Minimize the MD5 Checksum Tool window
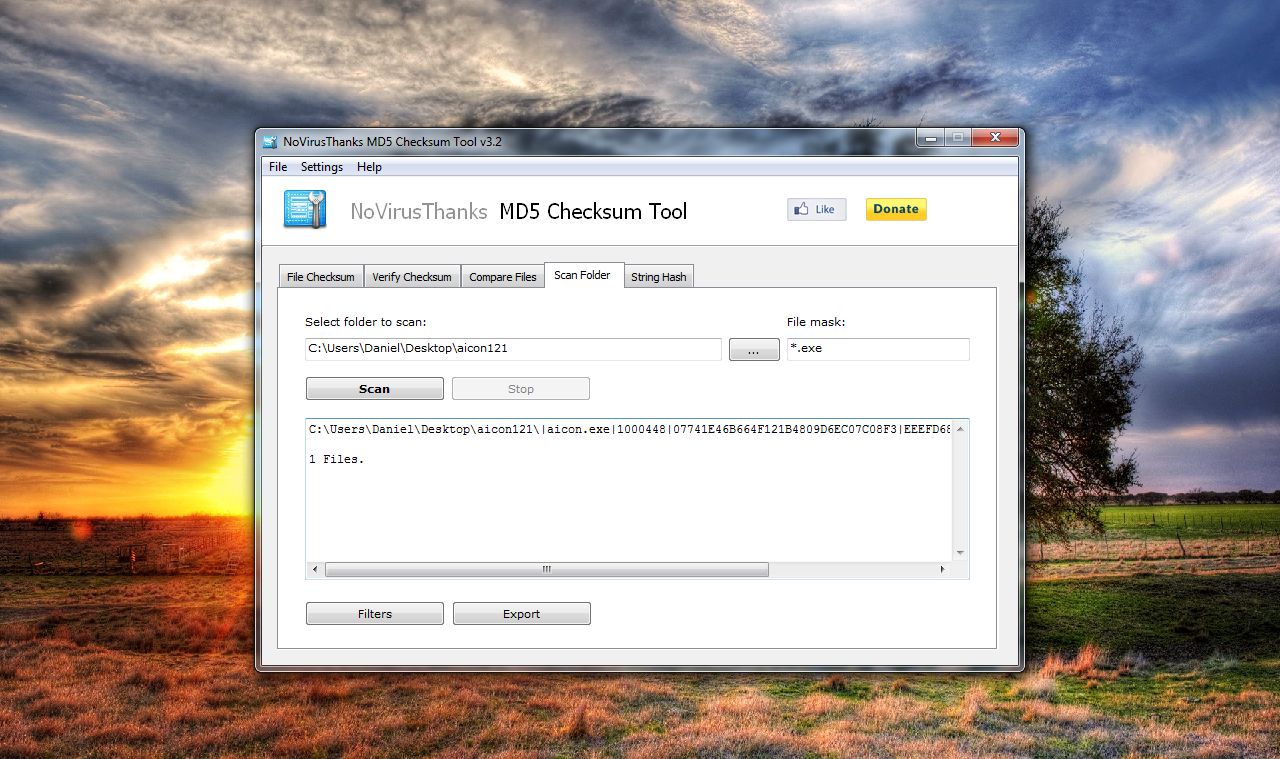1280x759 pixels. pyautogui.click(x=932, y=138)
